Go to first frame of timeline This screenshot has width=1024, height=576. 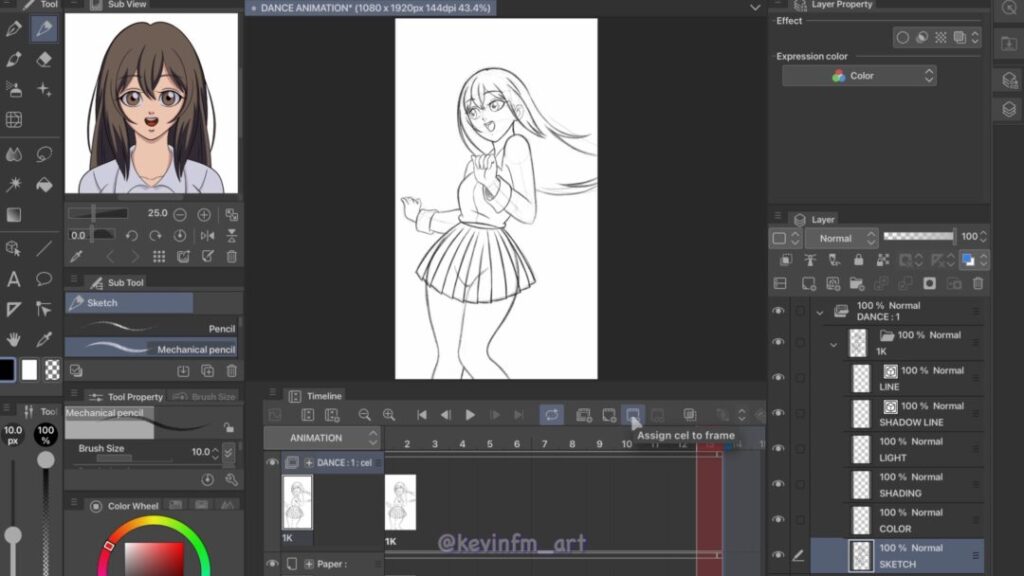[422, 415]
